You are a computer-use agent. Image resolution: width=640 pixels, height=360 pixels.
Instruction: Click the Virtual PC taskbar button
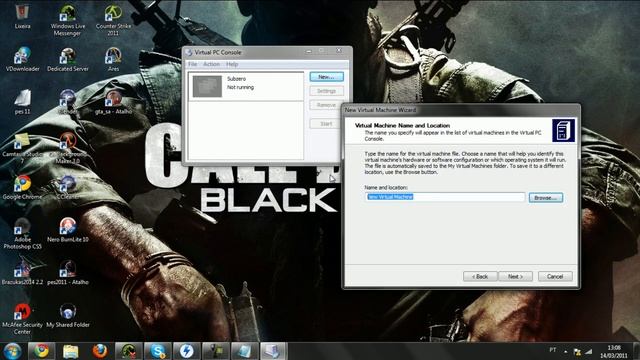[273, 351]
